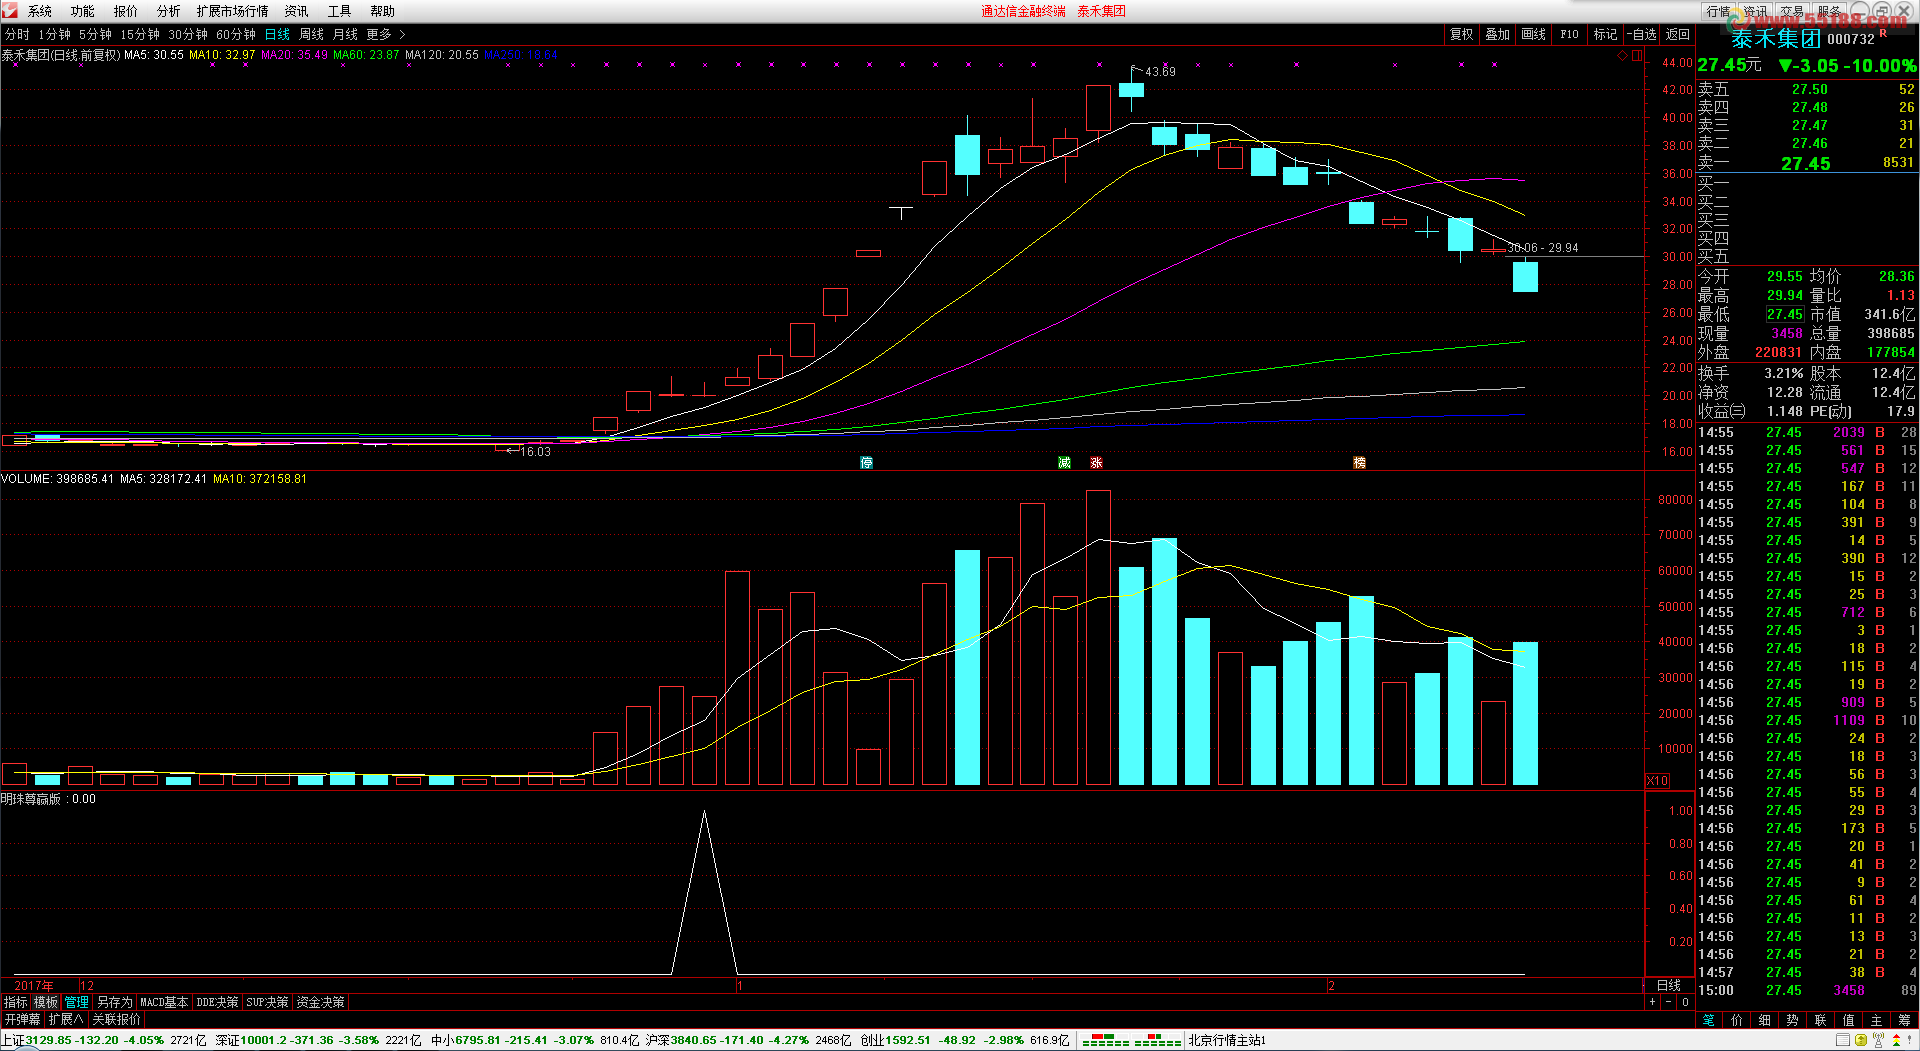The image size is (1920, 1051).
Task: Open the 日线 period selector at bottom right
Action: tap(1669, 986)
